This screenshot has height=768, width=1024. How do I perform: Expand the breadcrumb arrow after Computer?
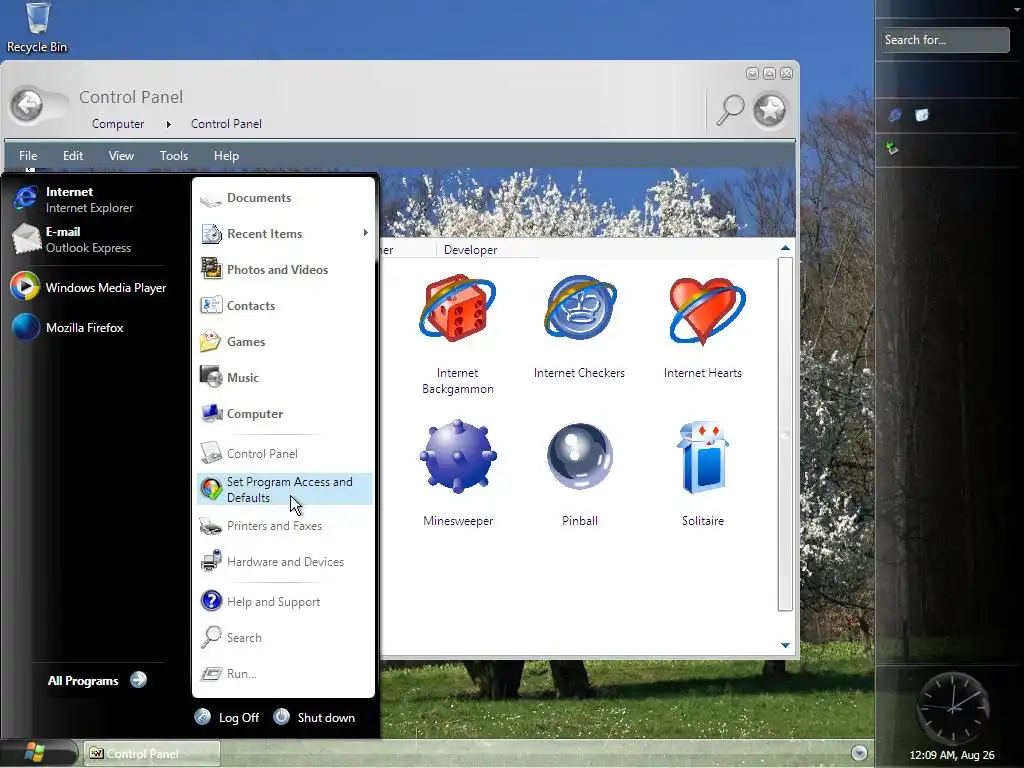click(168, 124)
